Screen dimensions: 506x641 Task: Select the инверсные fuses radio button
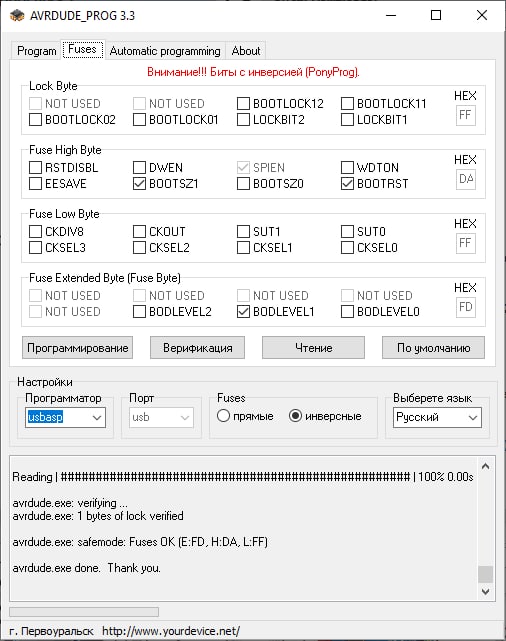pyautogui.click(x=295, y=416)
